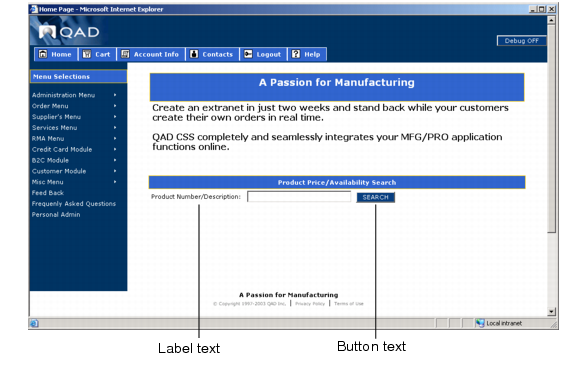585x365 pixels.
Task: Click the Help question mark icon
Action: pos(295,54)
